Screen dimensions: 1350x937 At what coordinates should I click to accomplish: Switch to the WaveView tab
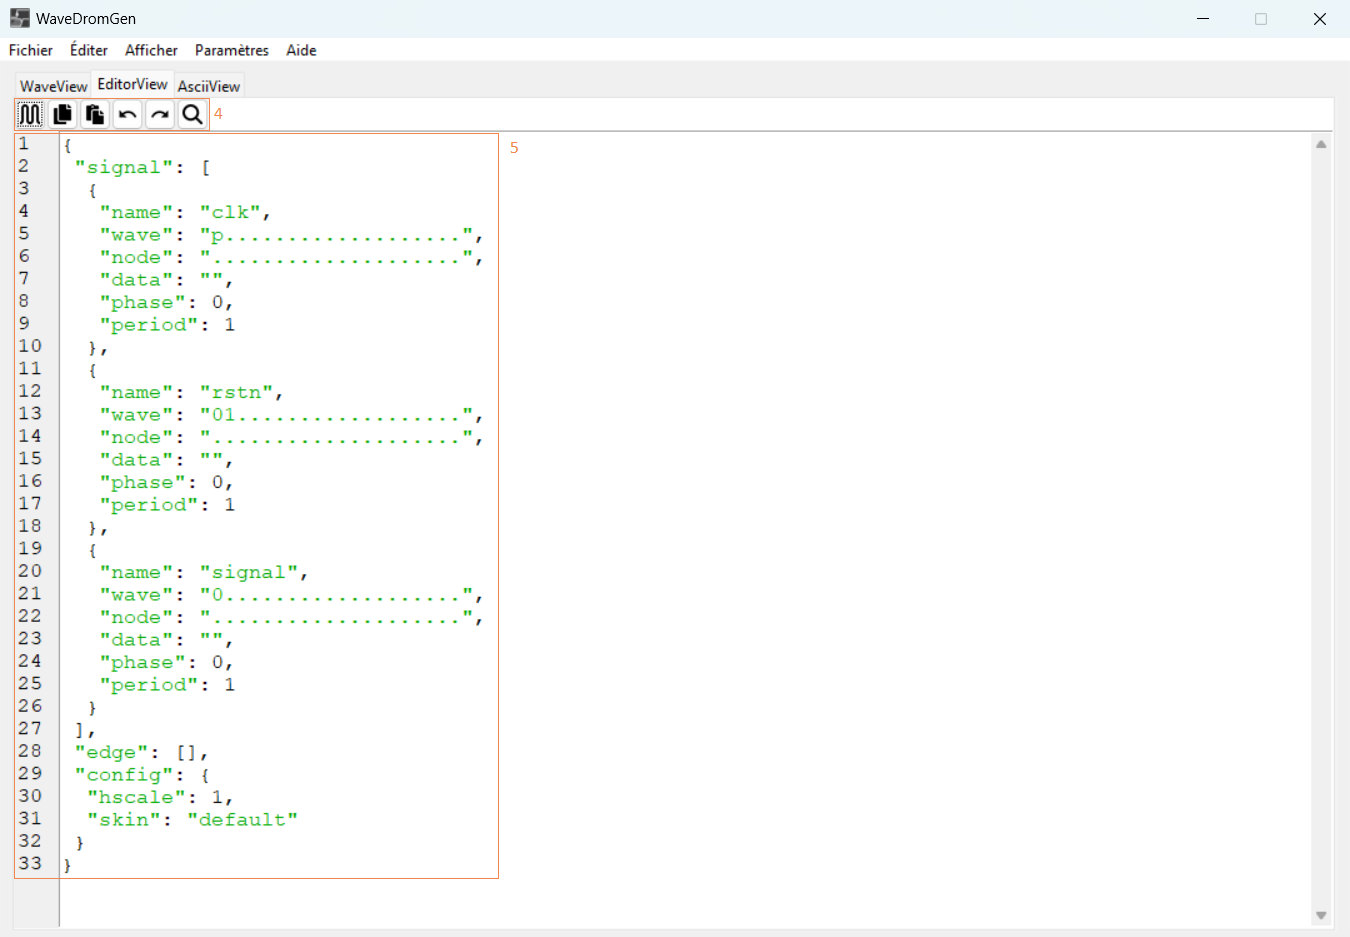[54, 86]
